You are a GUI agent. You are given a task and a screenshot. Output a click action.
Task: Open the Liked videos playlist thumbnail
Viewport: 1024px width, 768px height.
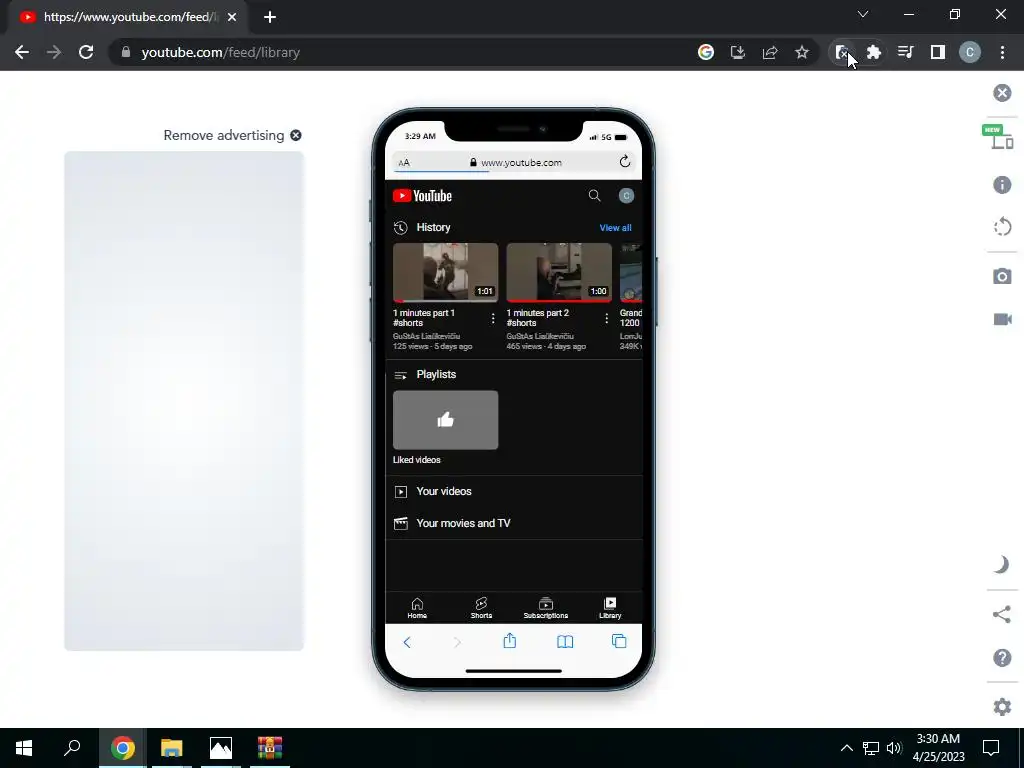445,420
